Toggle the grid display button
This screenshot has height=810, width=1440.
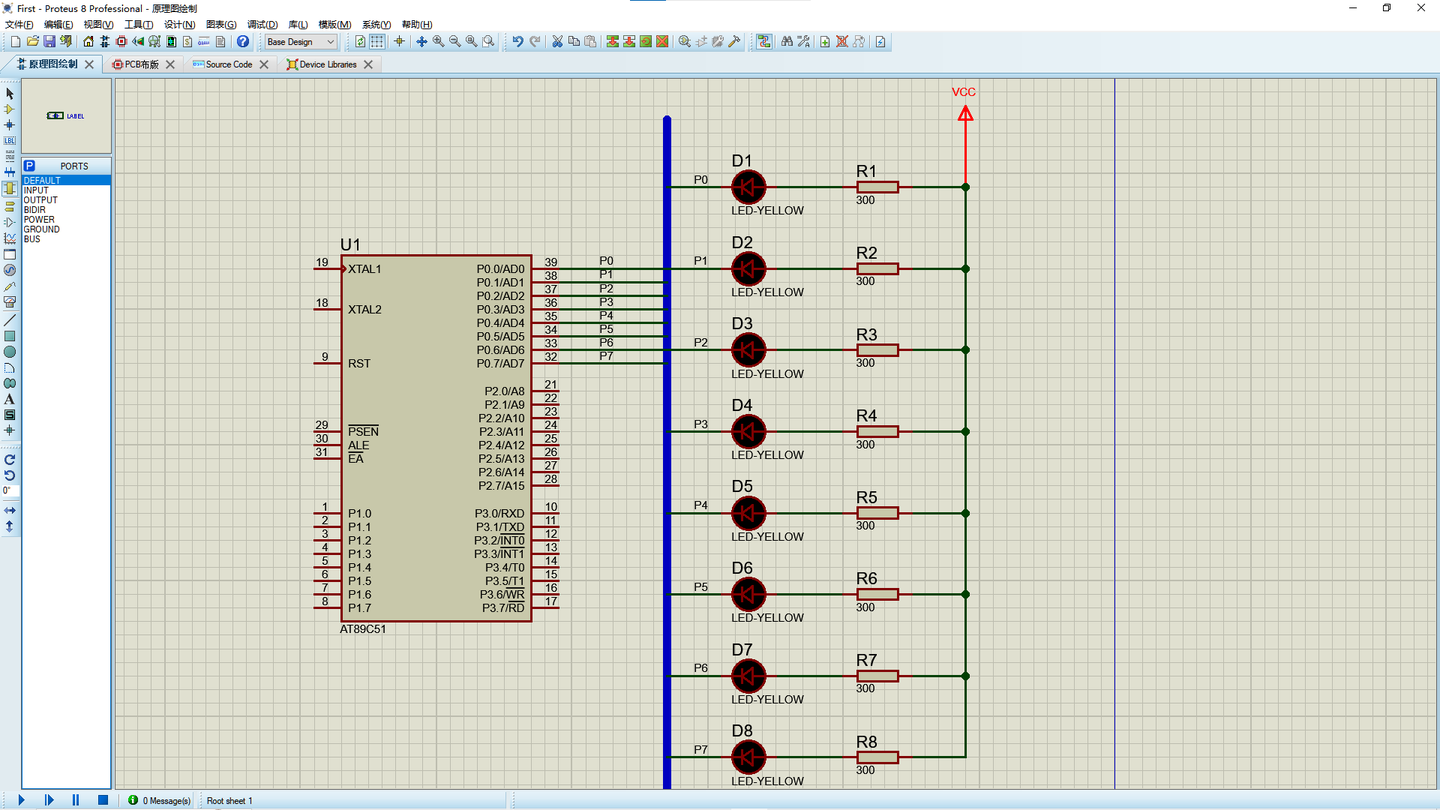coord(377,42)
